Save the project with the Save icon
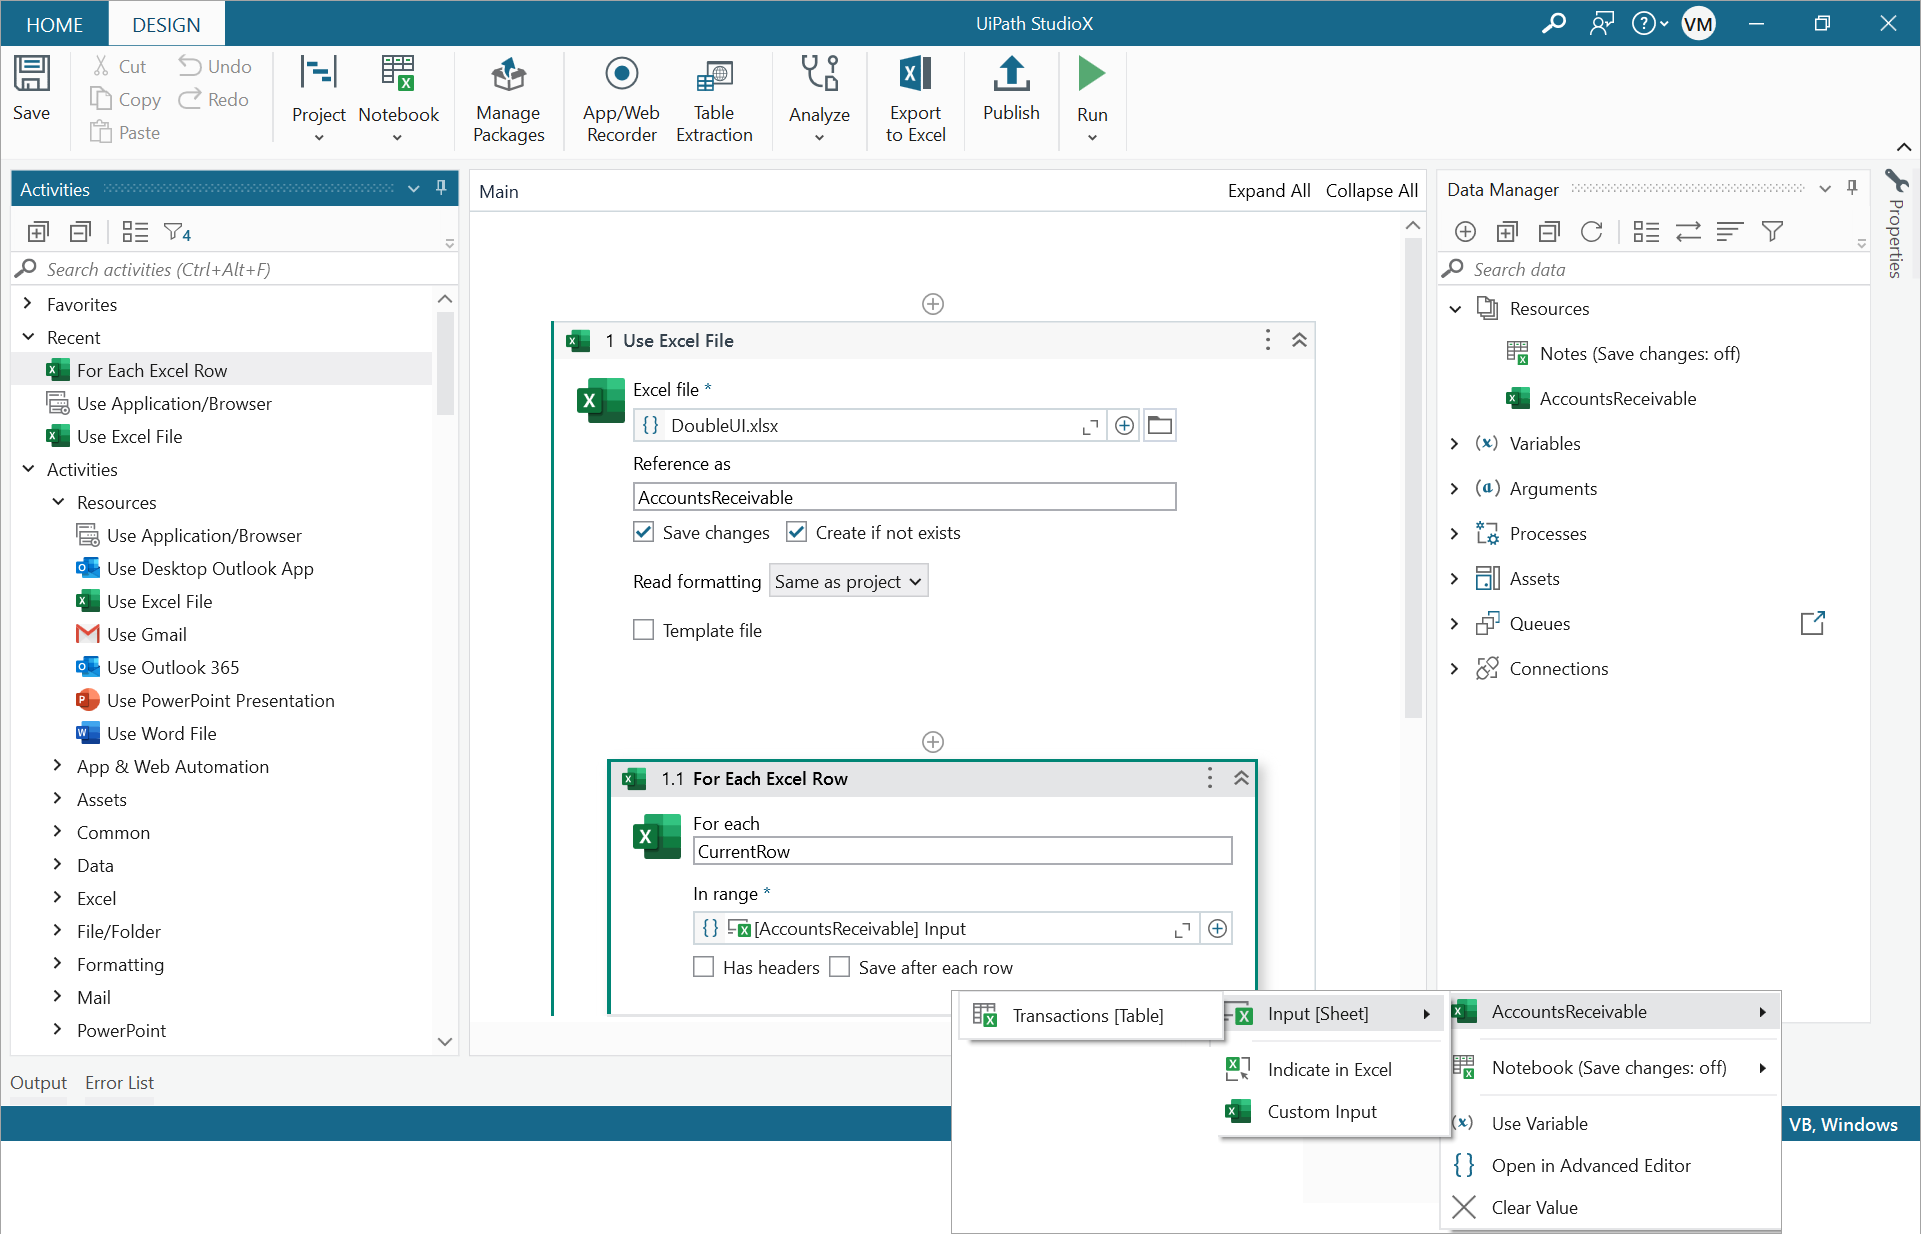This screenshot has width=1921, height=1234. coord(31,89)
